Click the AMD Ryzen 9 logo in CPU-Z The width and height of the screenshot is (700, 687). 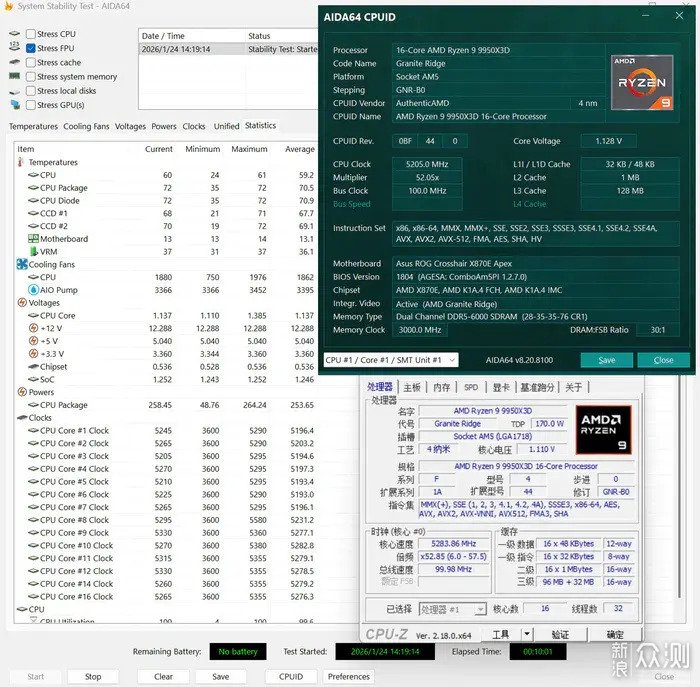point(604,429)
